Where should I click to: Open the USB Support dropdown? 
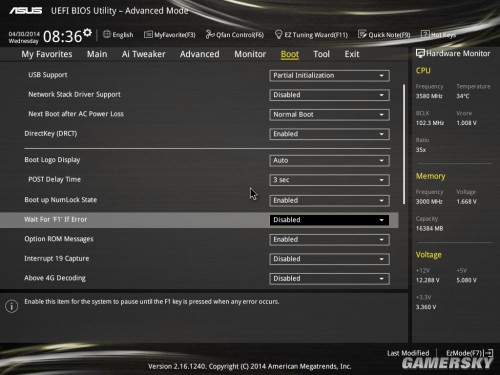[x=329, y=76]
